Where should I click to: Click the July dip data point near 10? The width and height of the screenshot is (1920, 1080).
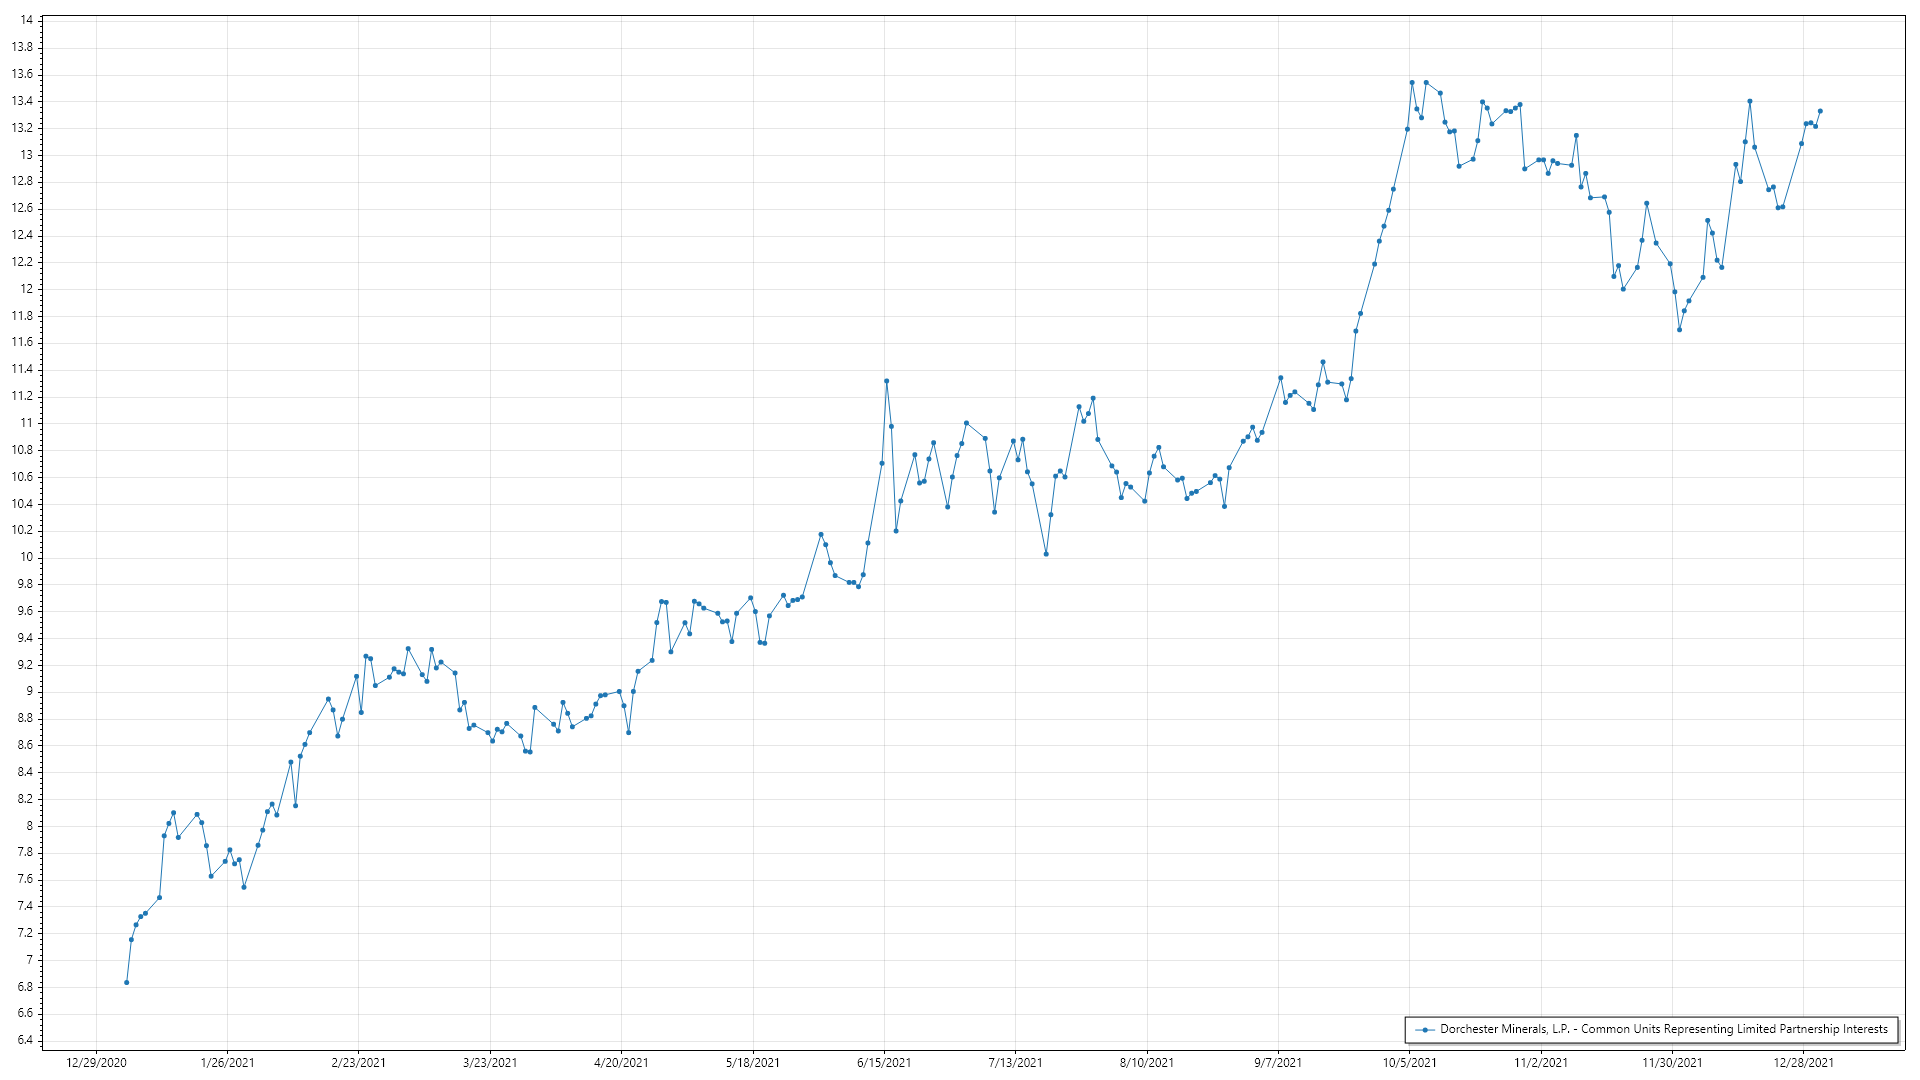tap(1046, 554)
